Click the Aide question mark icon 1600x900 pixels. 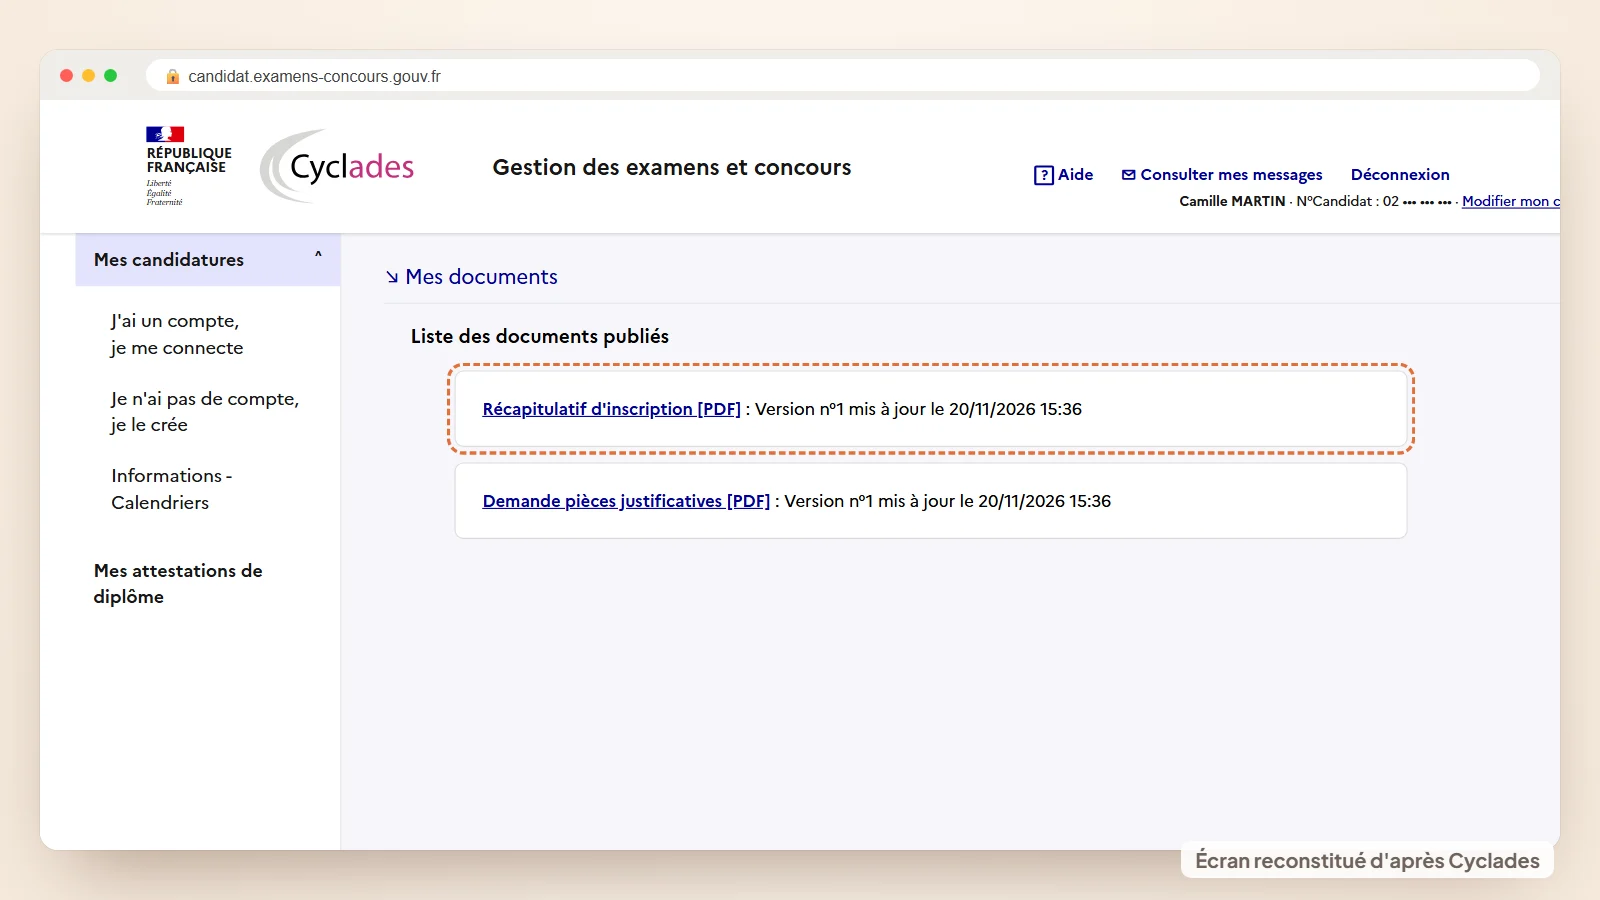[x=1043, y=175]
